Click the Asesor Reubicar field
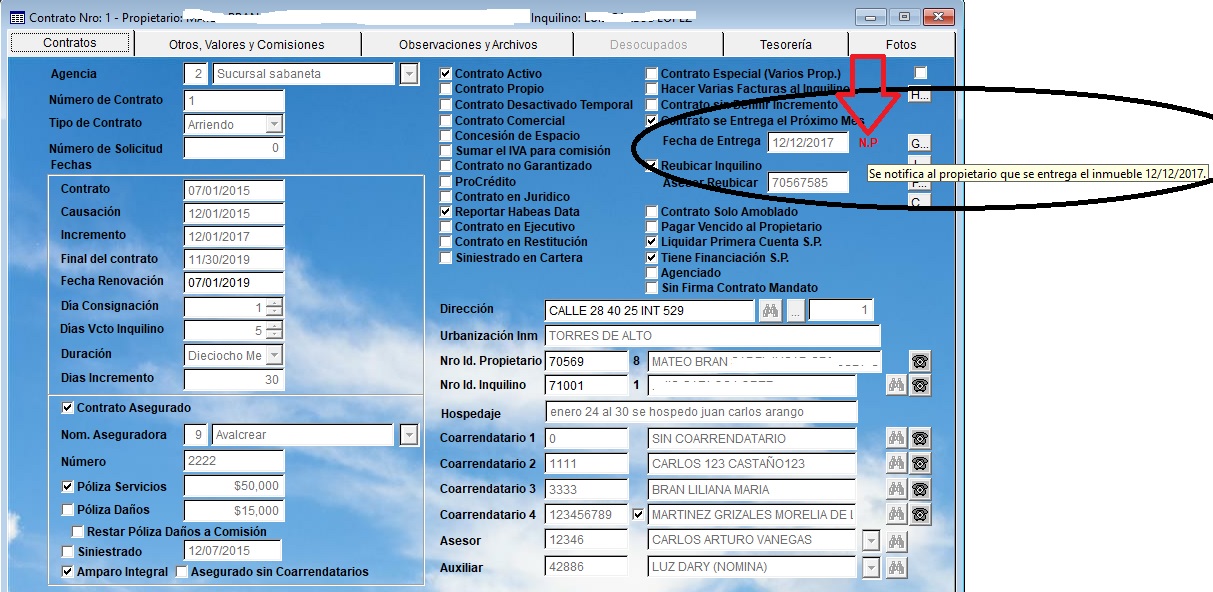The height and width of the screenshot is (592, 1213). point(808,183)
